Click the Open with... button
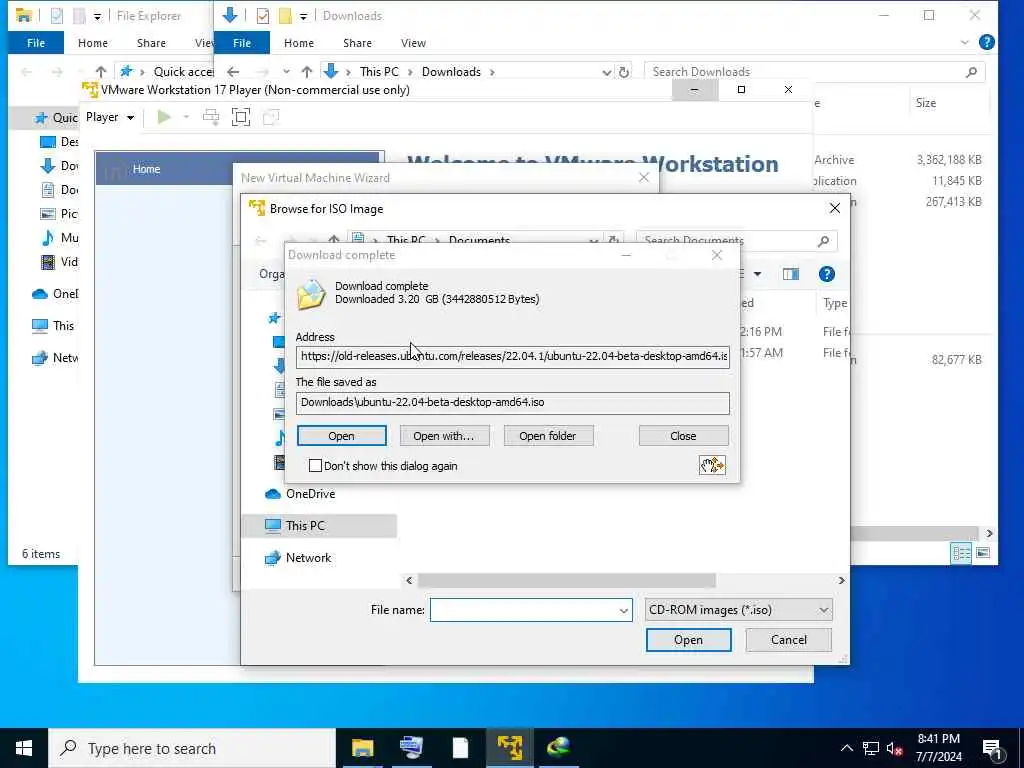The width and height of the screenshot is (1024, 768). click(x=444, y=436)
